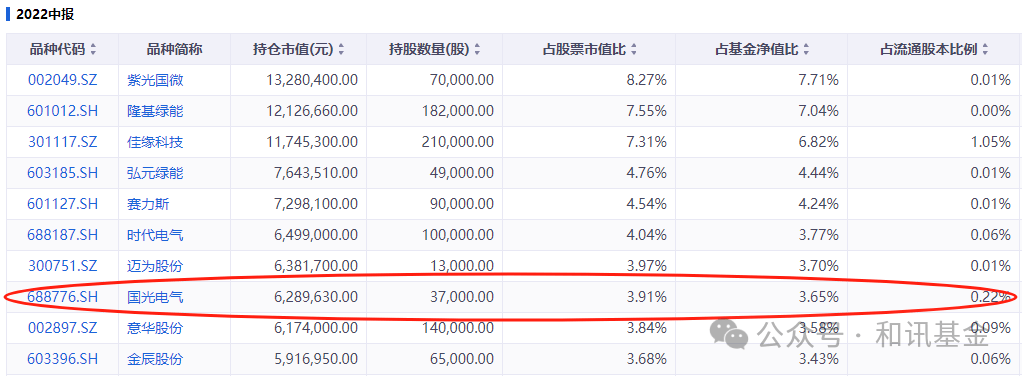Sort by 占基金净值比 column arrows
This screenshot has height=376, width=1022.
806,50
